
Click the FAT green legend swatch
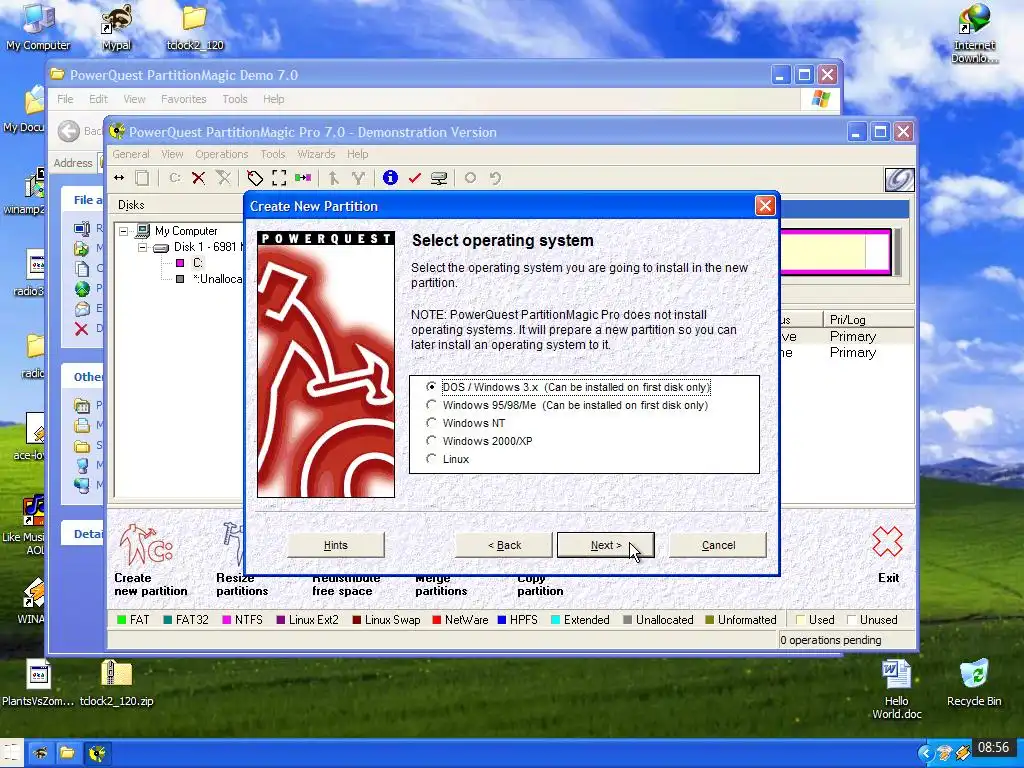[x=121, y=620]
